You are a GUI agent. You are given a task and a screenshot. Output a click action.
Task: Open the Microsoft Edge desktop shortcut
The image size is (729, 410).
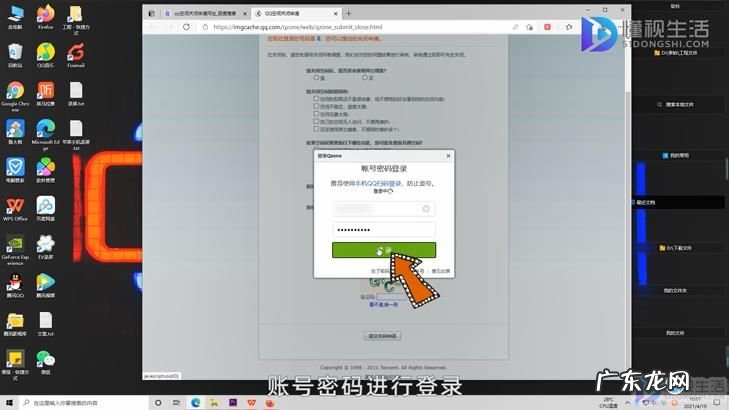pos(45,135)
